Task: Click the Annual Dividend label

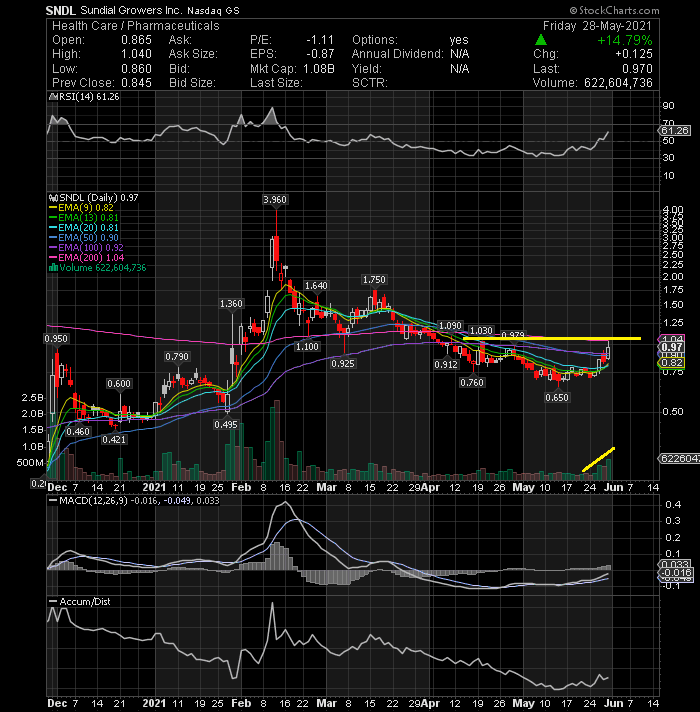Action: [x=398, y=54]
